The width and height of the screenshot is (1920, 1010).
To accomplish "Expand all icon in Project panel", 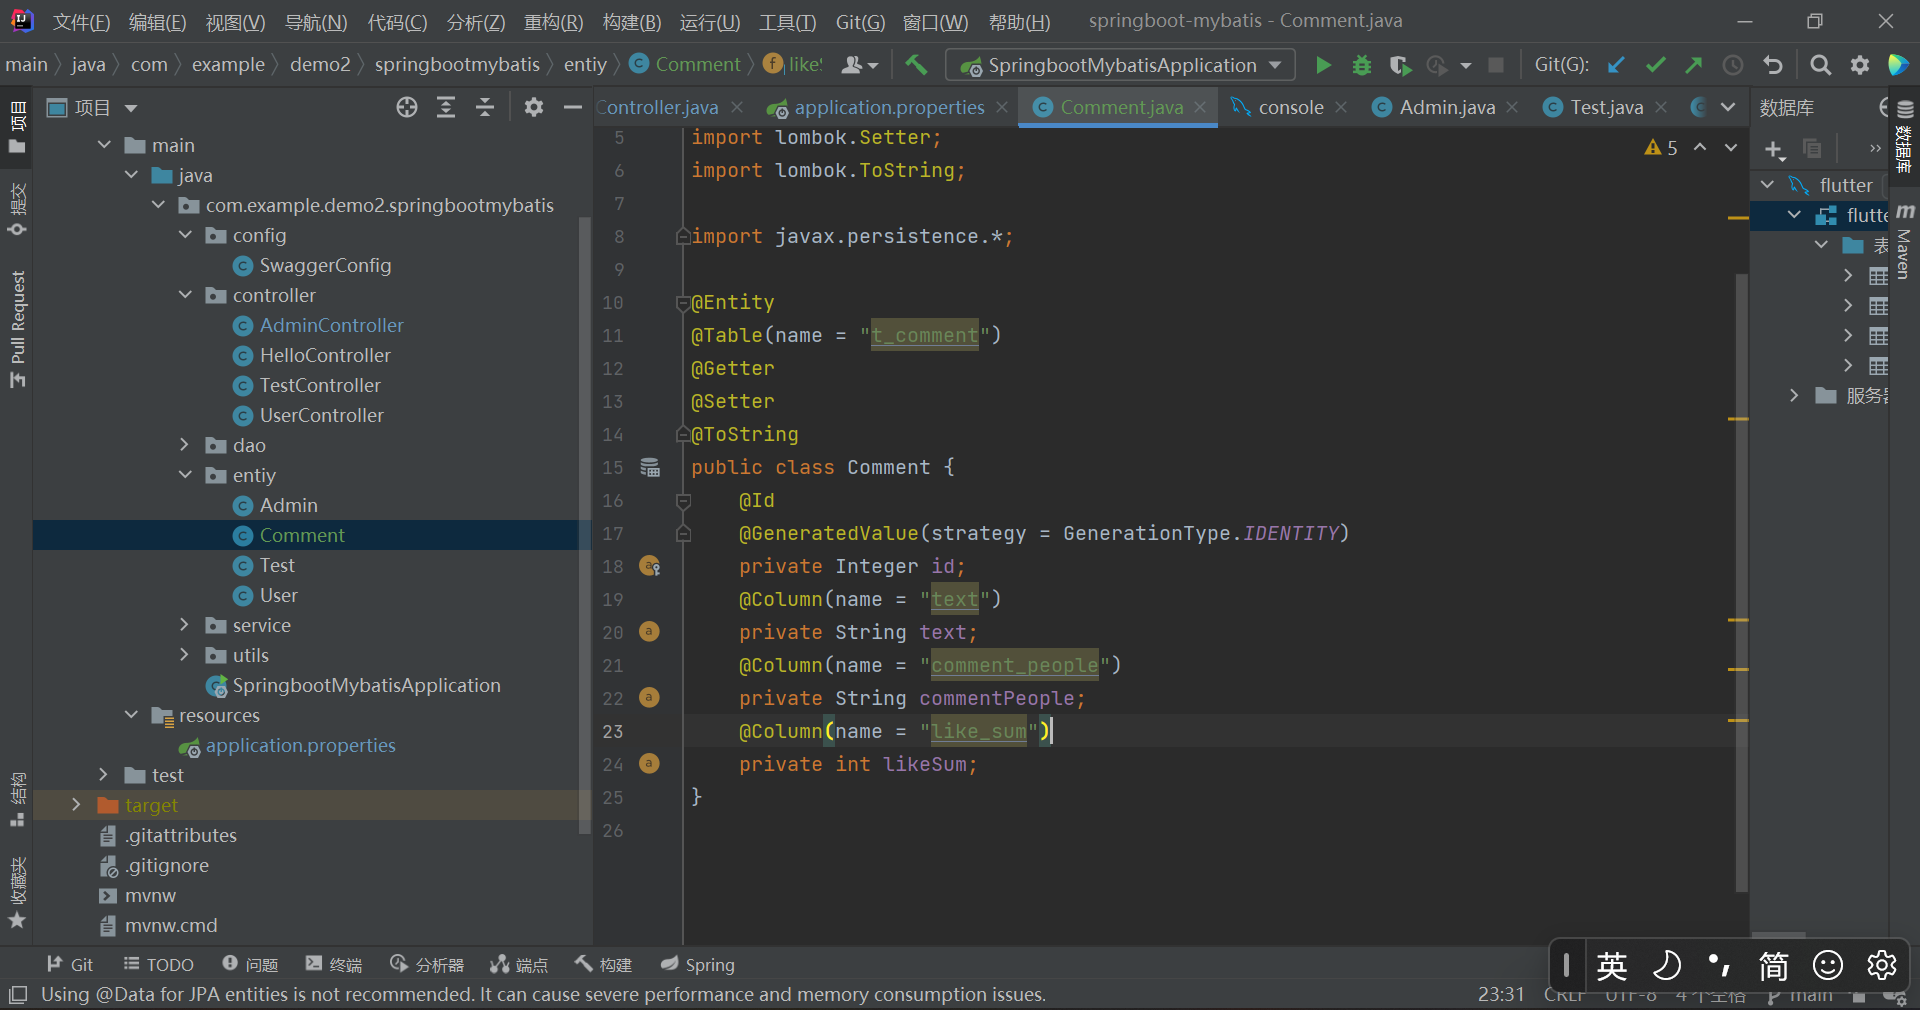I will (x=446, y=107).
